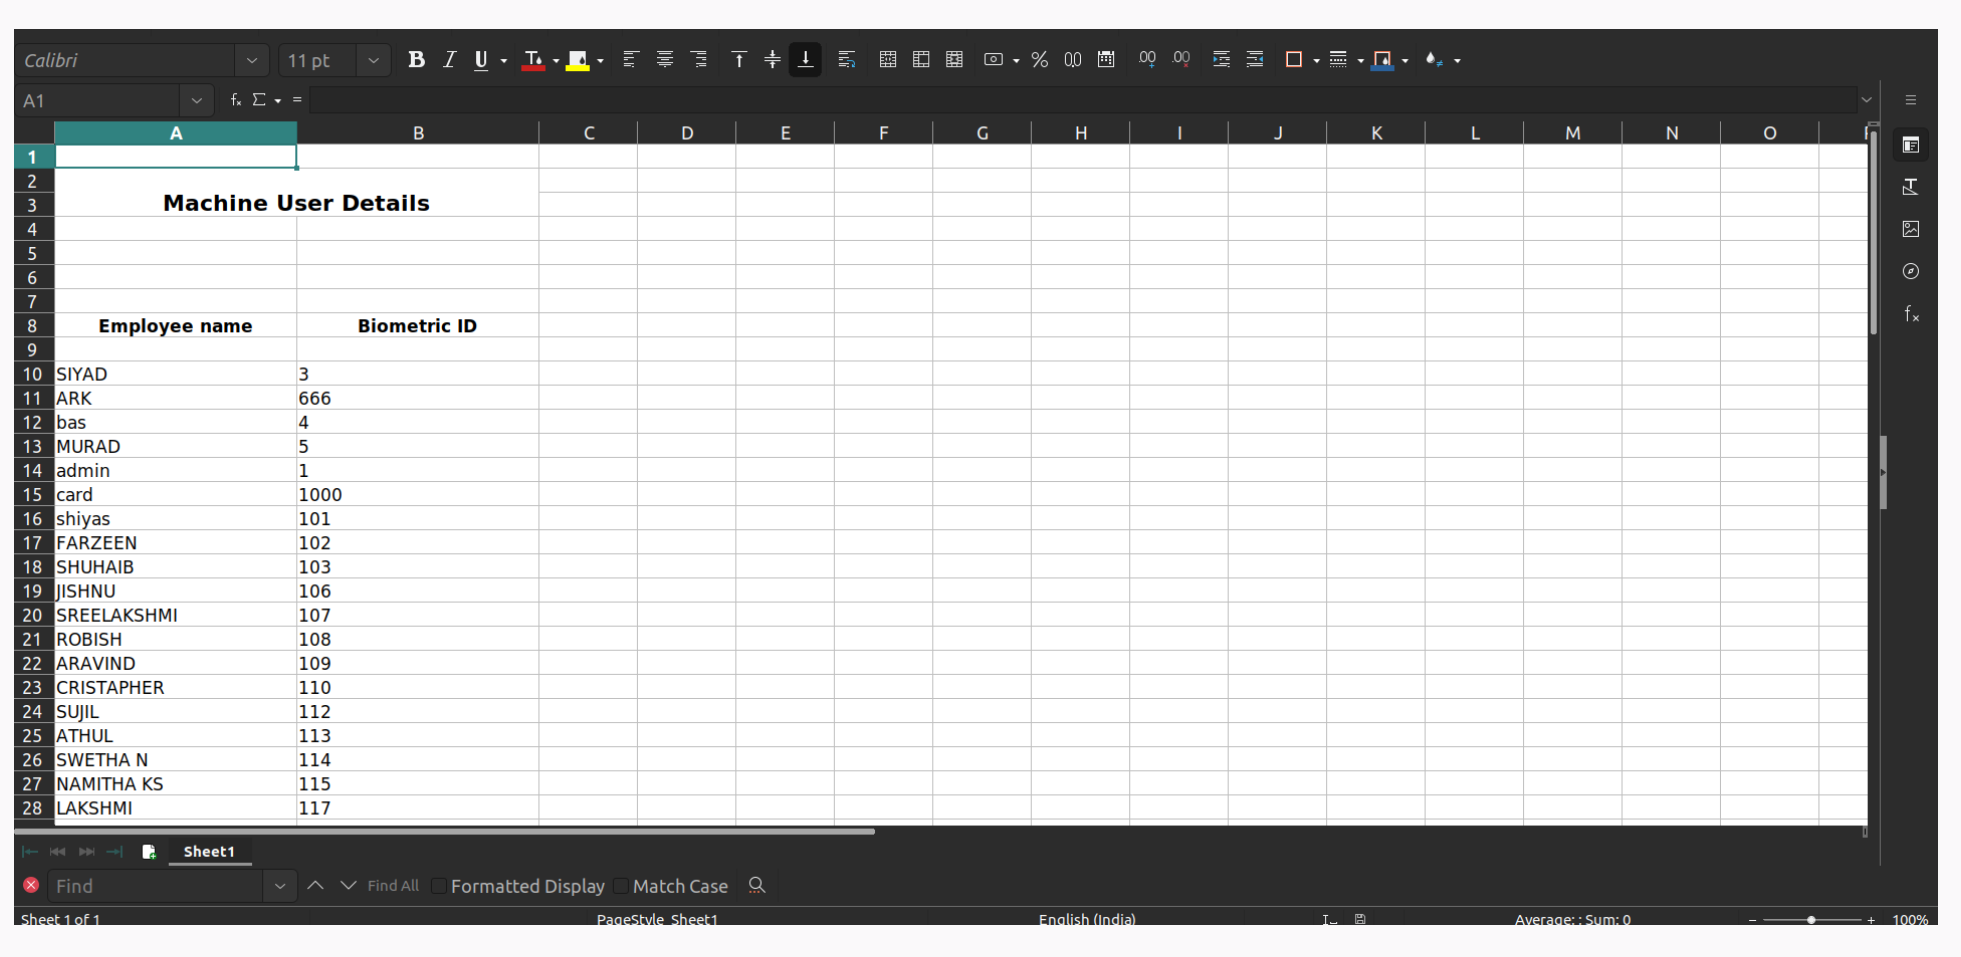Select column B header
Image resolution: width=1961 pixels, height=957 pixels.
coord(418,133)
